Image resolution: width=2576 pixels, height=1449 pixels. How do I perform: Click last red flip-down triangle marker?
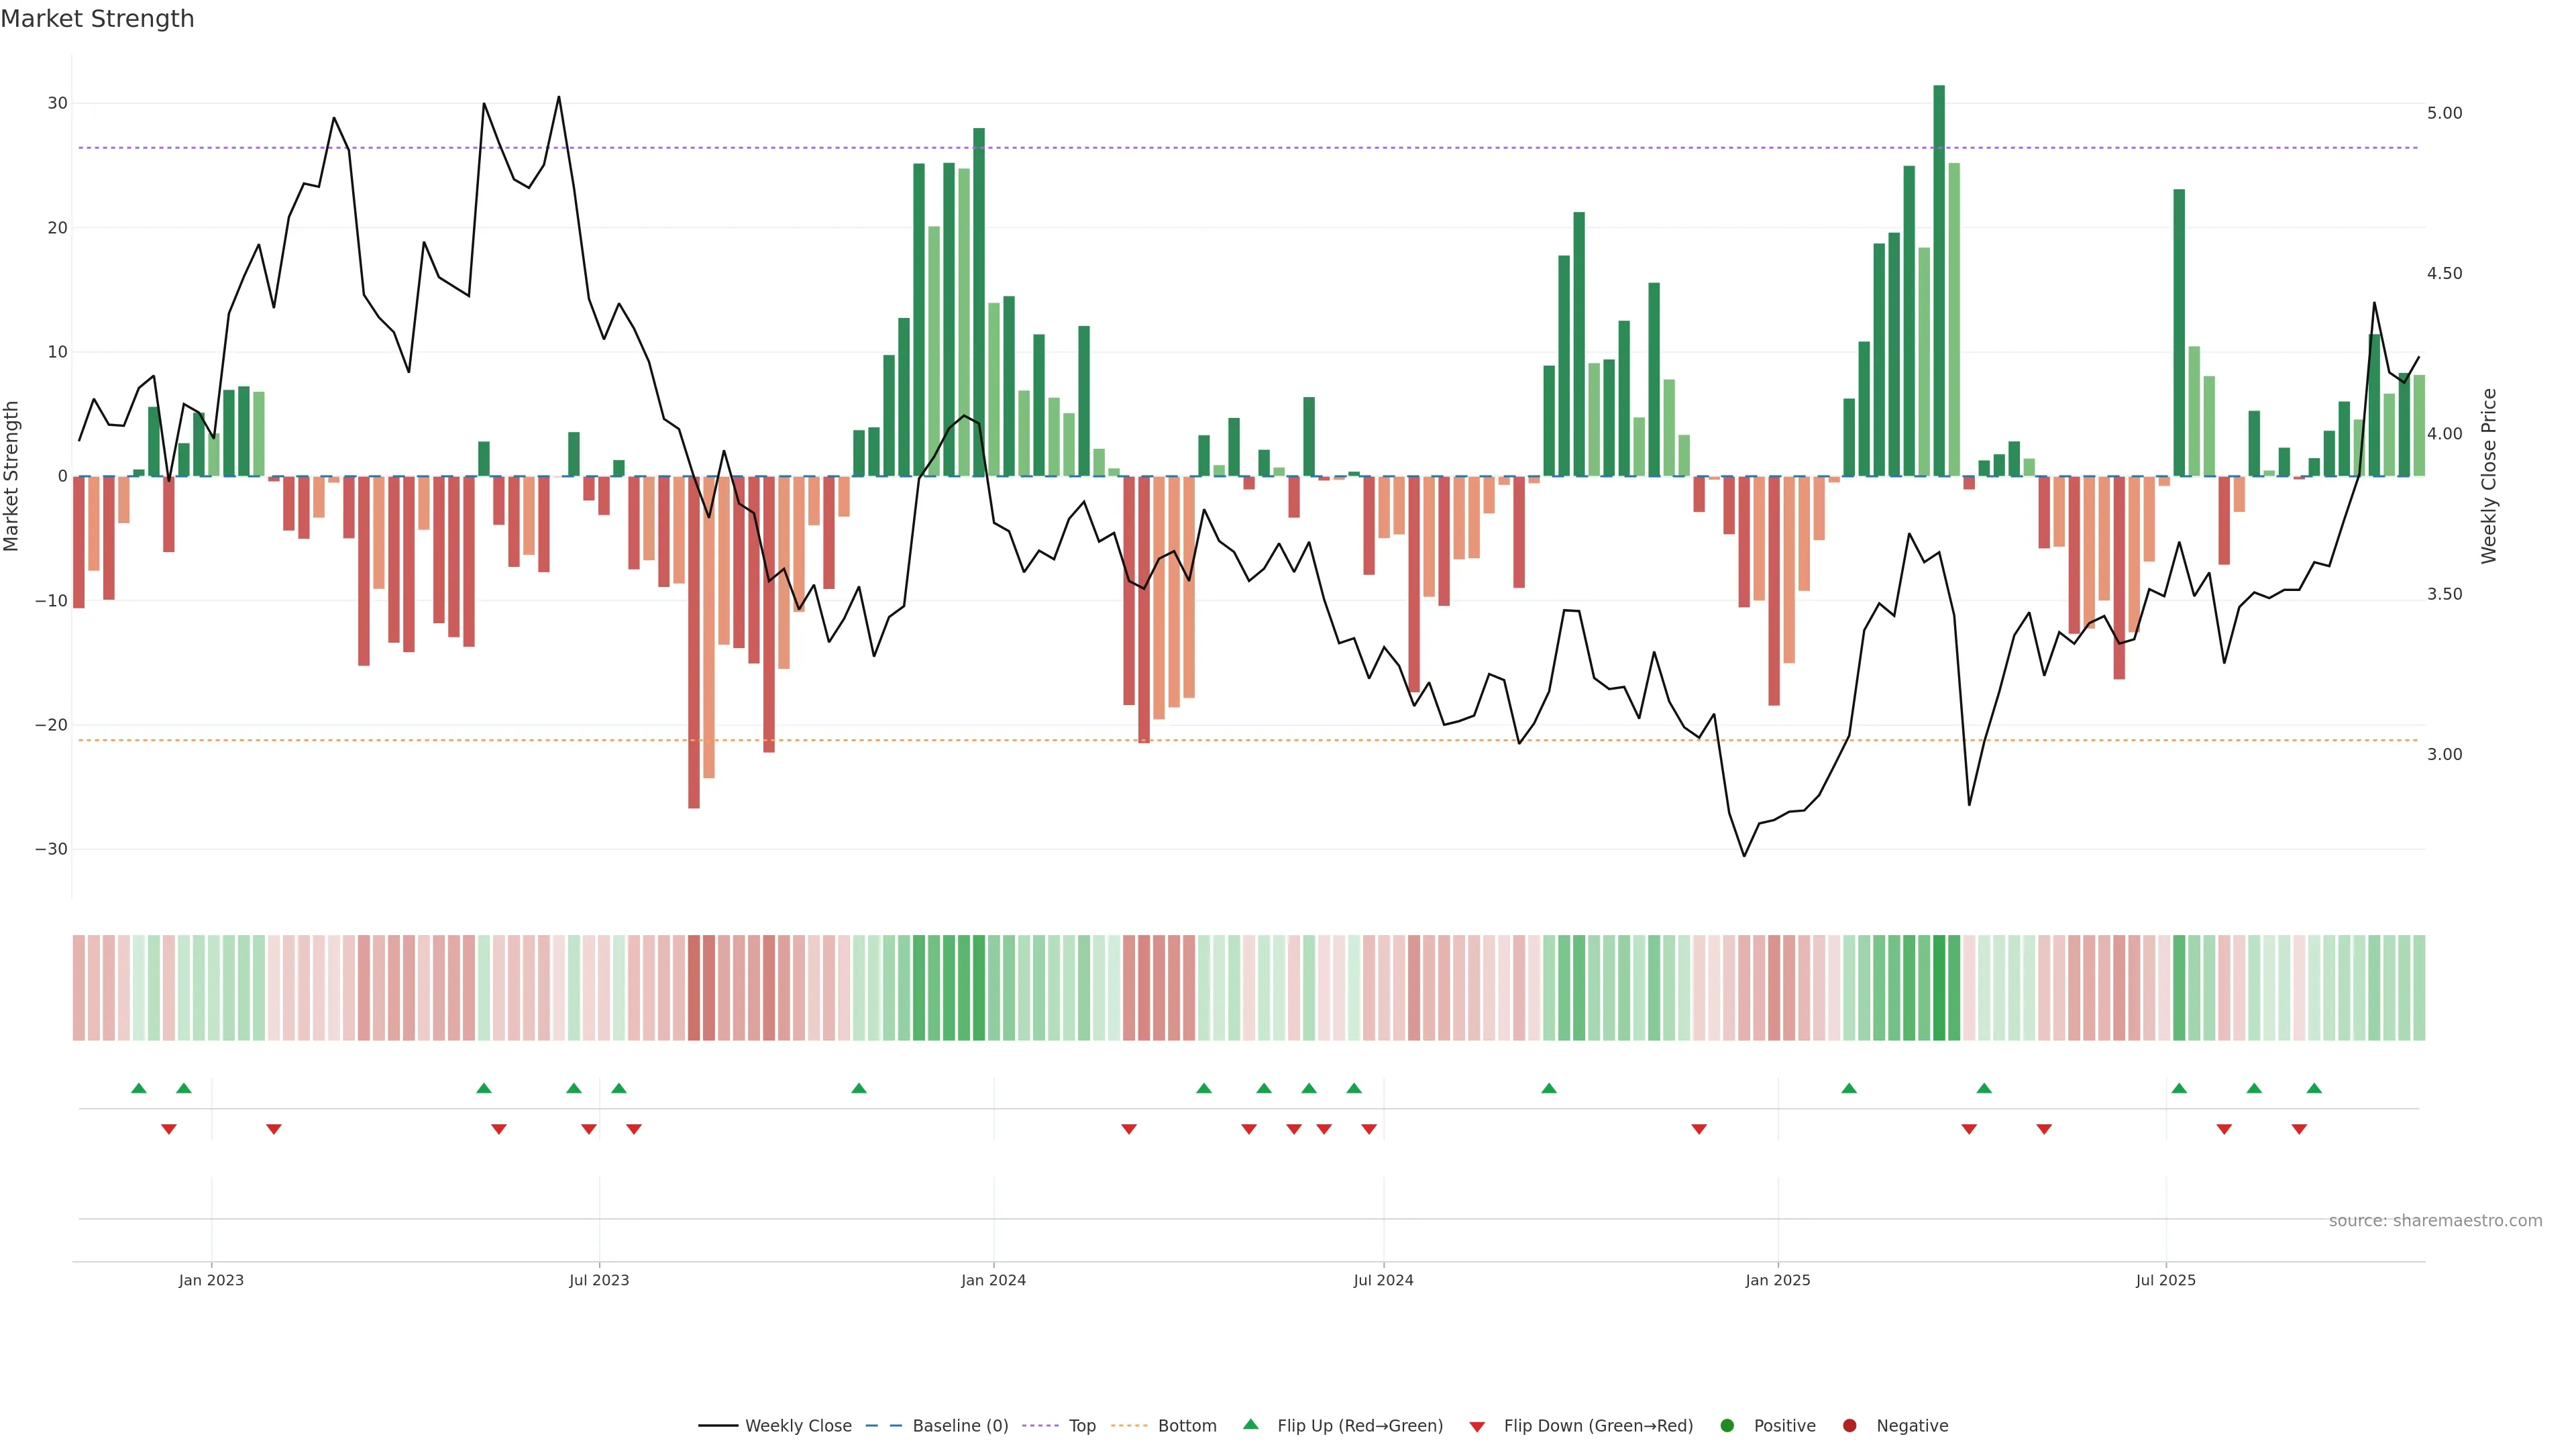(x=2299, y=1129)
